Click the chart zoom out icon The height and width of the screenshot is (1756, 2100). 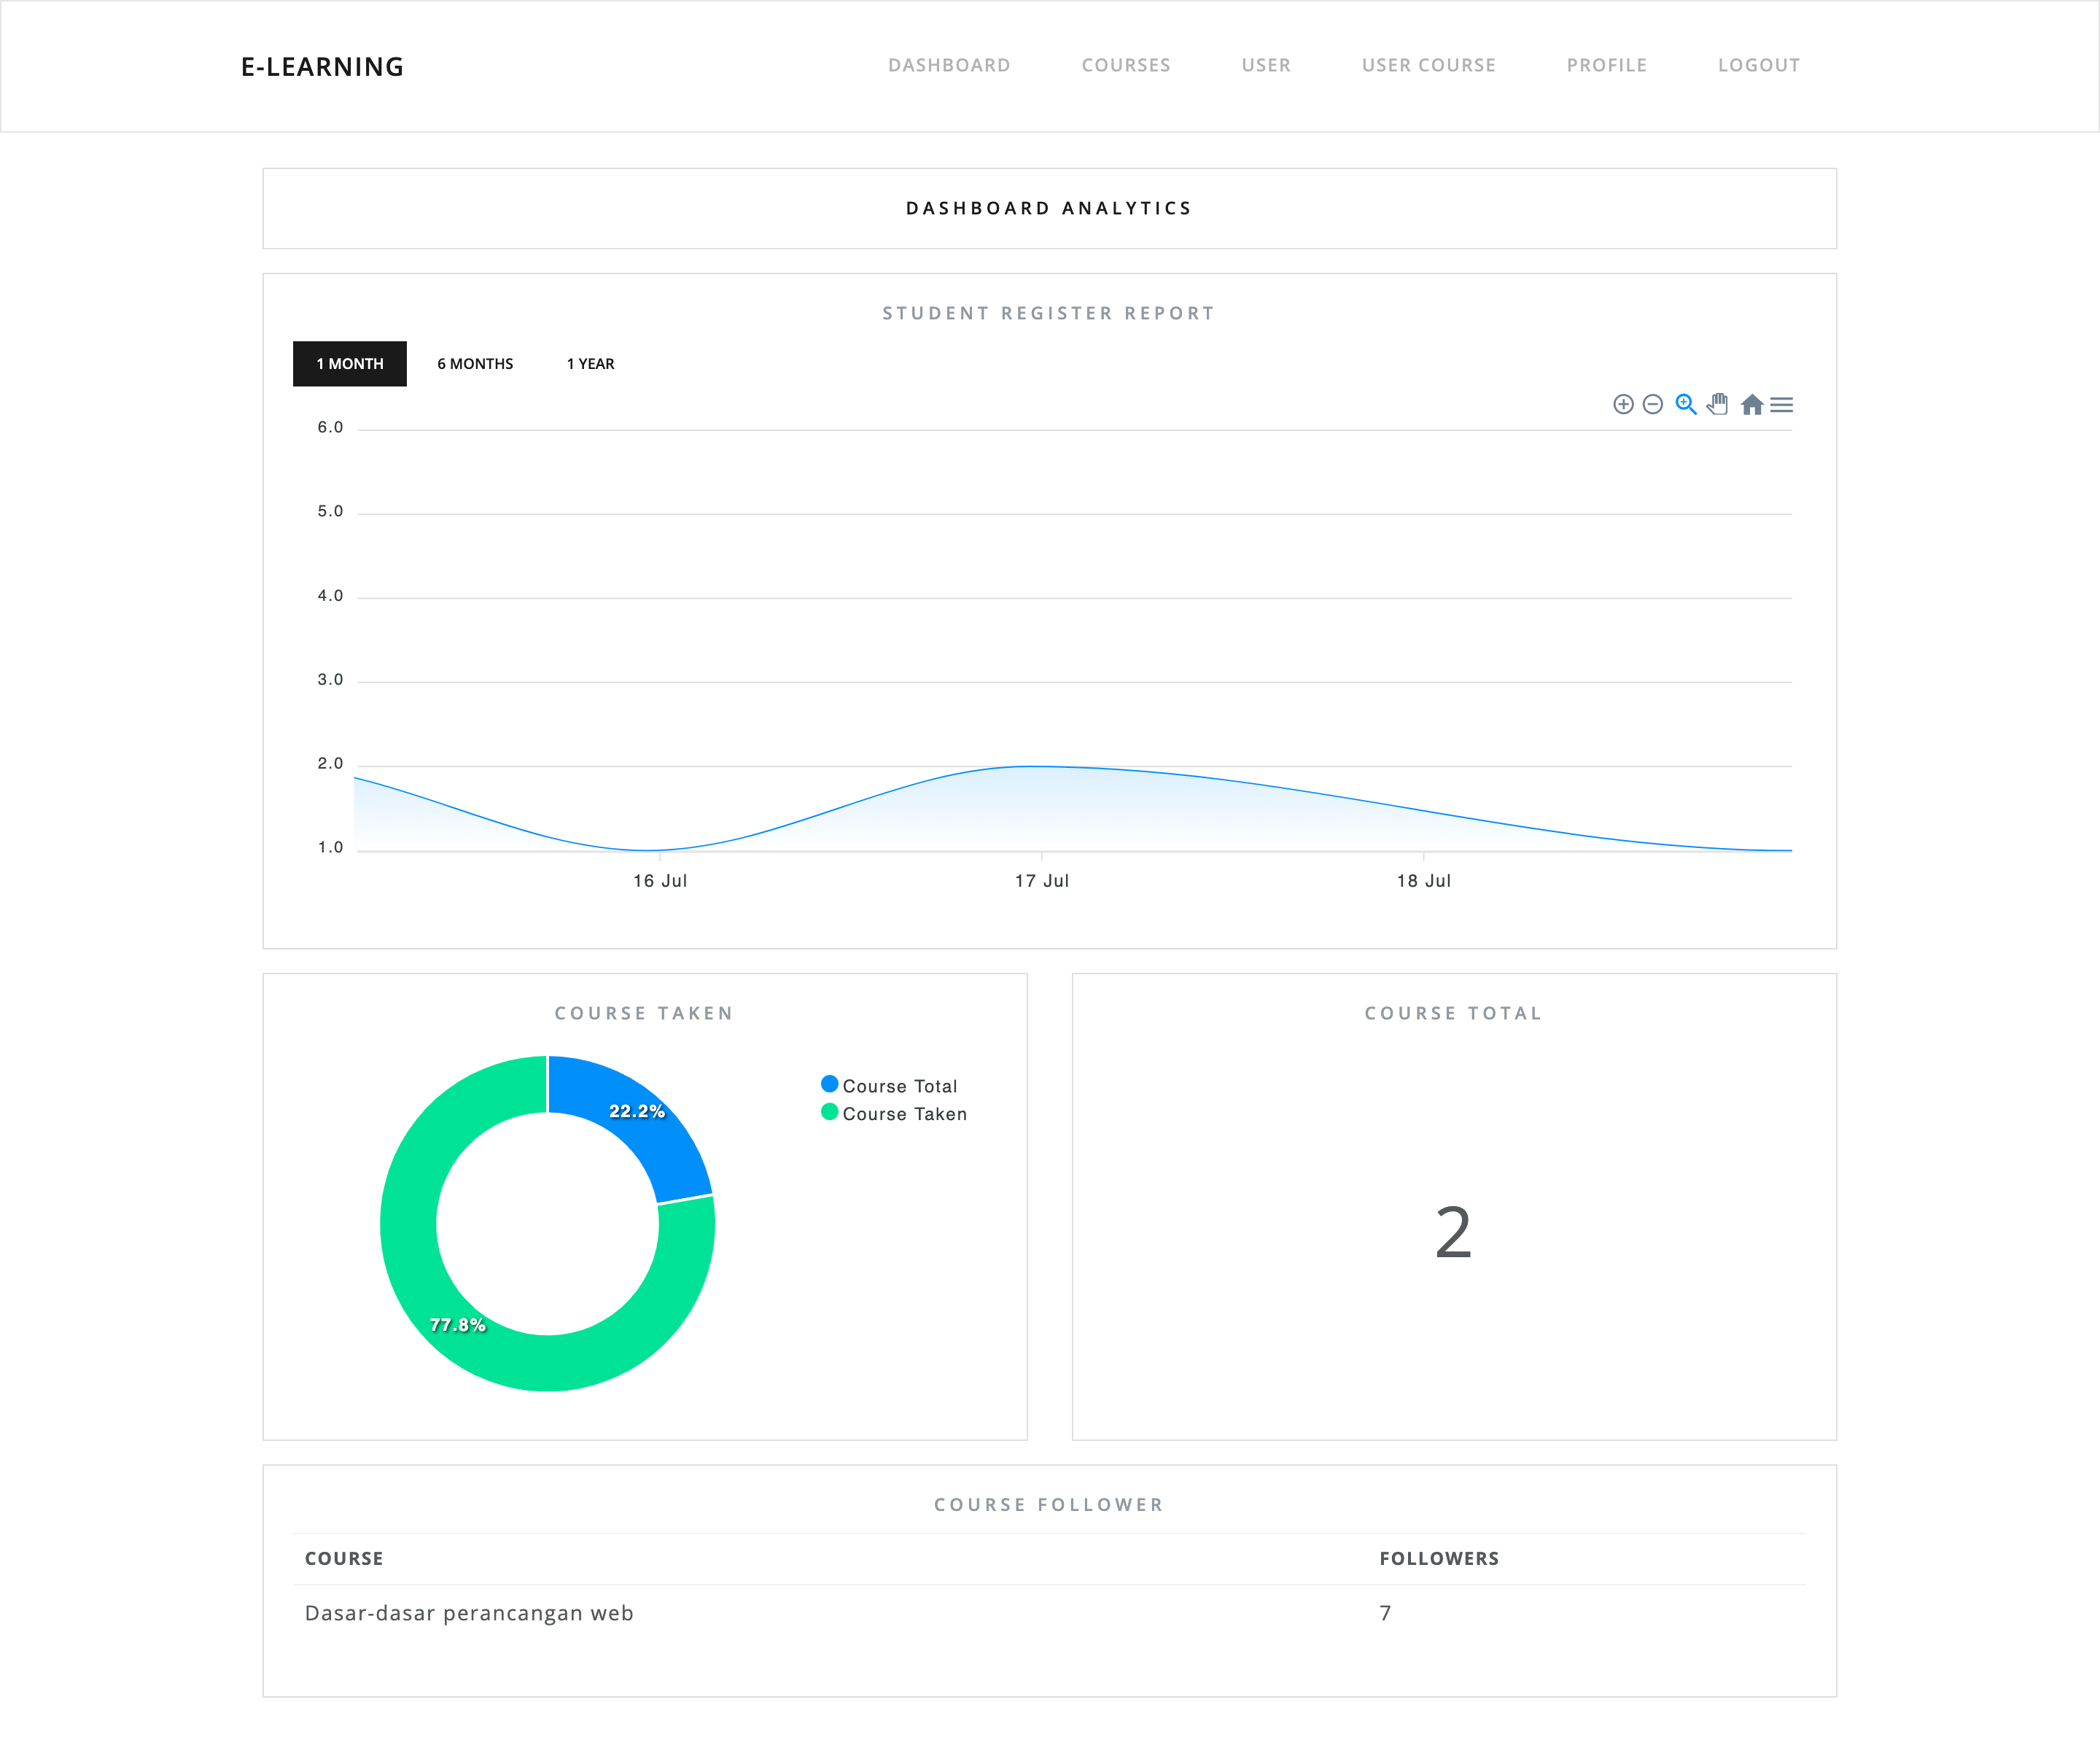1653,404
